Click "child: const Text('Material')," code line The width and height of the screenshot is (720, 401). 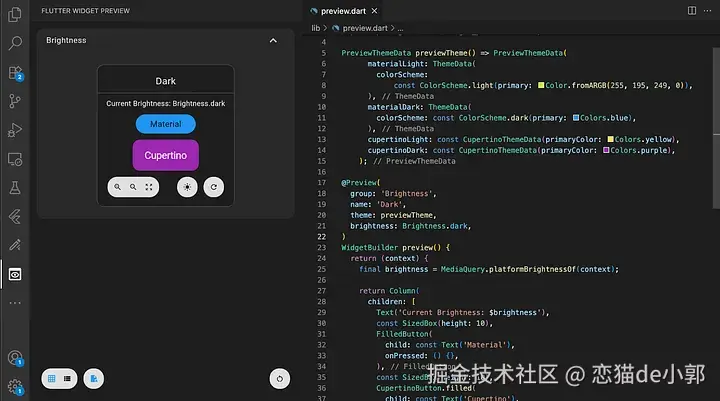click(x=450, y=345)
